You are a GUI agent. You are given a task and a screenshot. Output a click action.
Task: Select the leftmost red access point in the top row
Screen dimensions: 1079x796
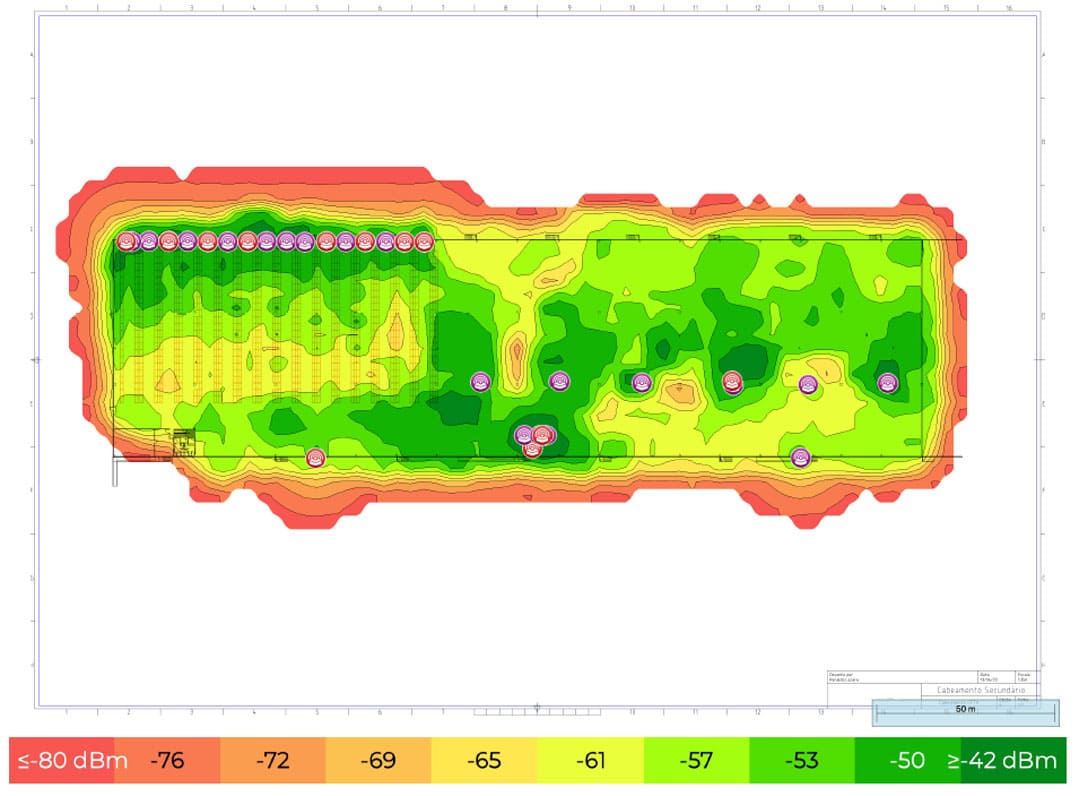(x=125, y=241)
